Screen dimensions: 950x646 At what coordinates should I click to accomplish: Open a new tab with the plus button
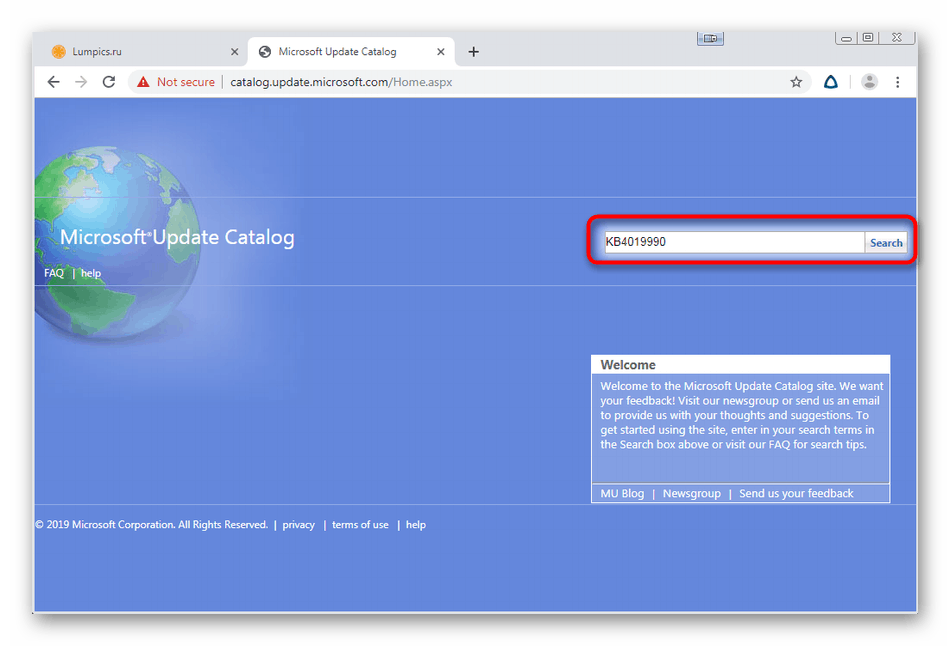pyautogui.click(x=474, y=52)
